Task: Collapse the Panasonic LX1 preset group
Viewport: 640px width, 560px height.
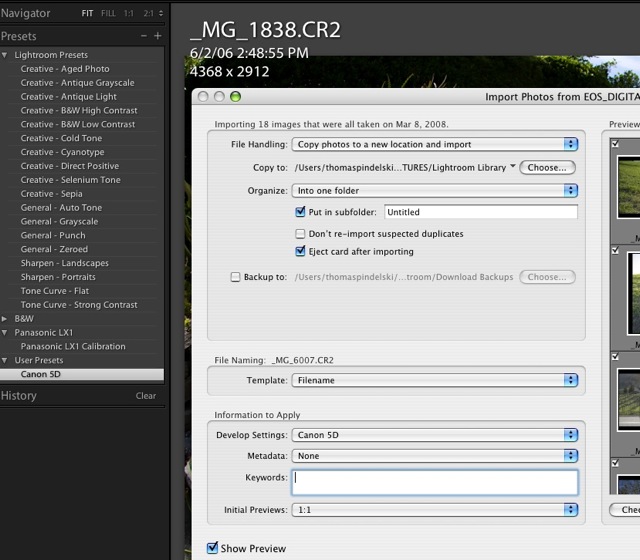Action: [x=4, y=333]
